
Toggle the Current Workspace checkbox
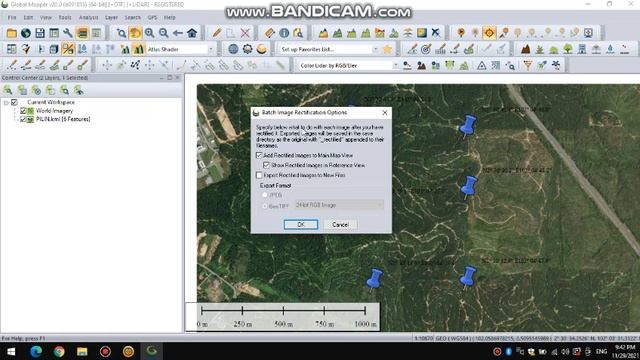(x=14, y=102)
